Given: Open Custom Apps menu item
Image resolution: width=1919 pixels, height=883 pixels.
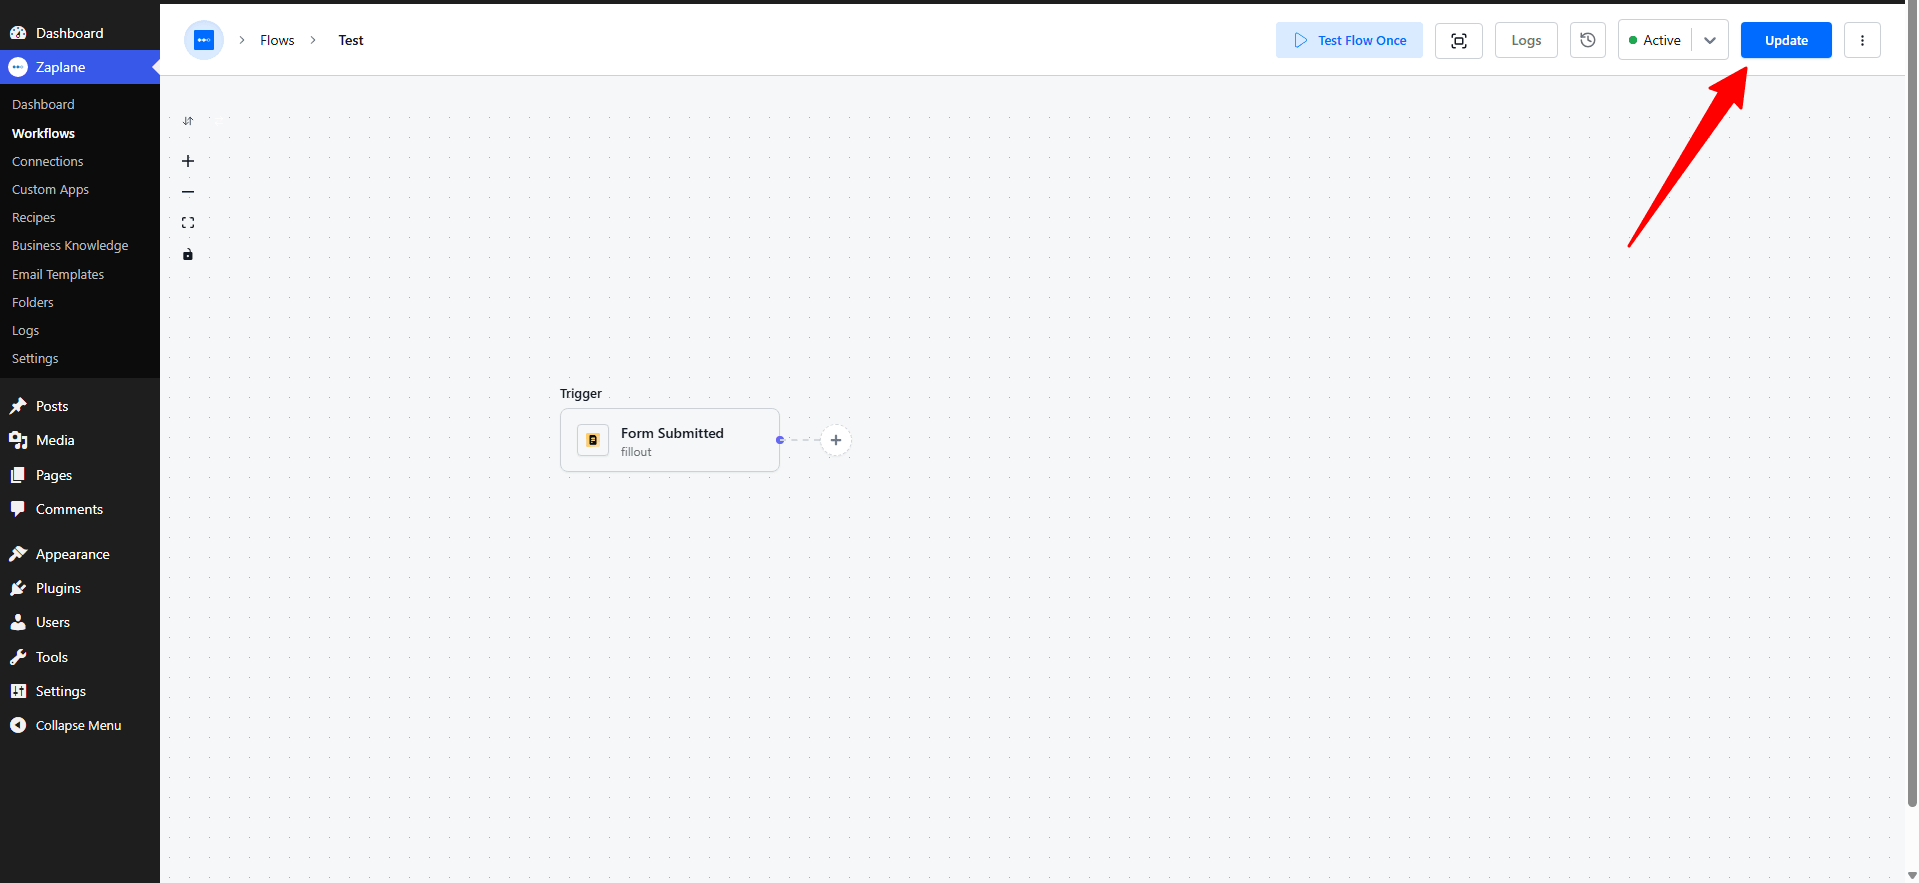Looking at the screenshot, I should (50, 189).
